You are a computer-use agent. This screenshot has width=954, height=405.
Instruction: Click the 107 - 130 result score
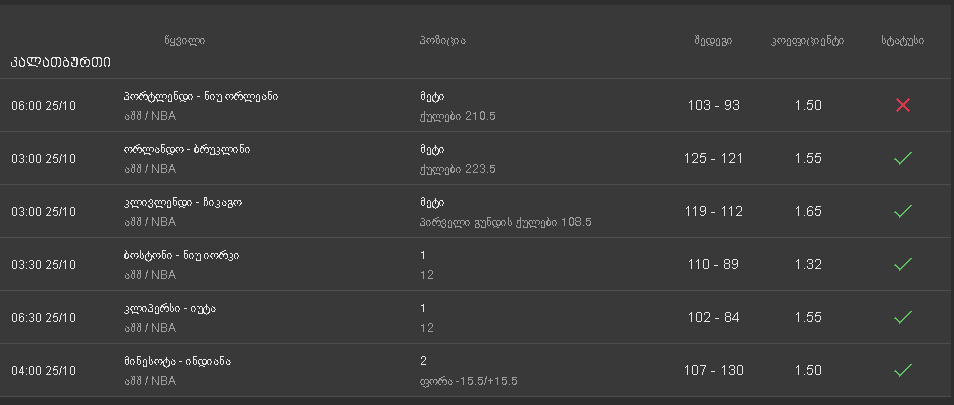tap(712, 370)
